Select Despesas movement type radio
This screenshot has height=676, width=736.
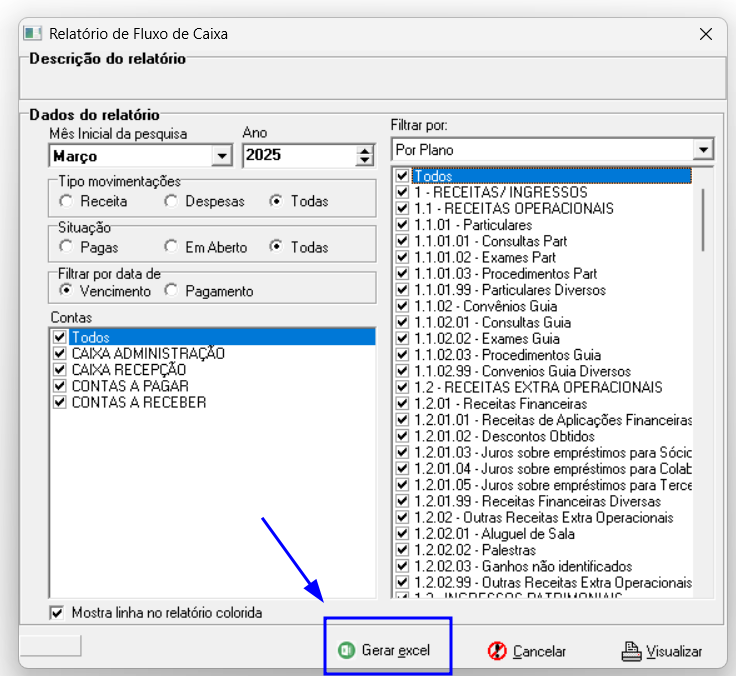coord(171,201)
